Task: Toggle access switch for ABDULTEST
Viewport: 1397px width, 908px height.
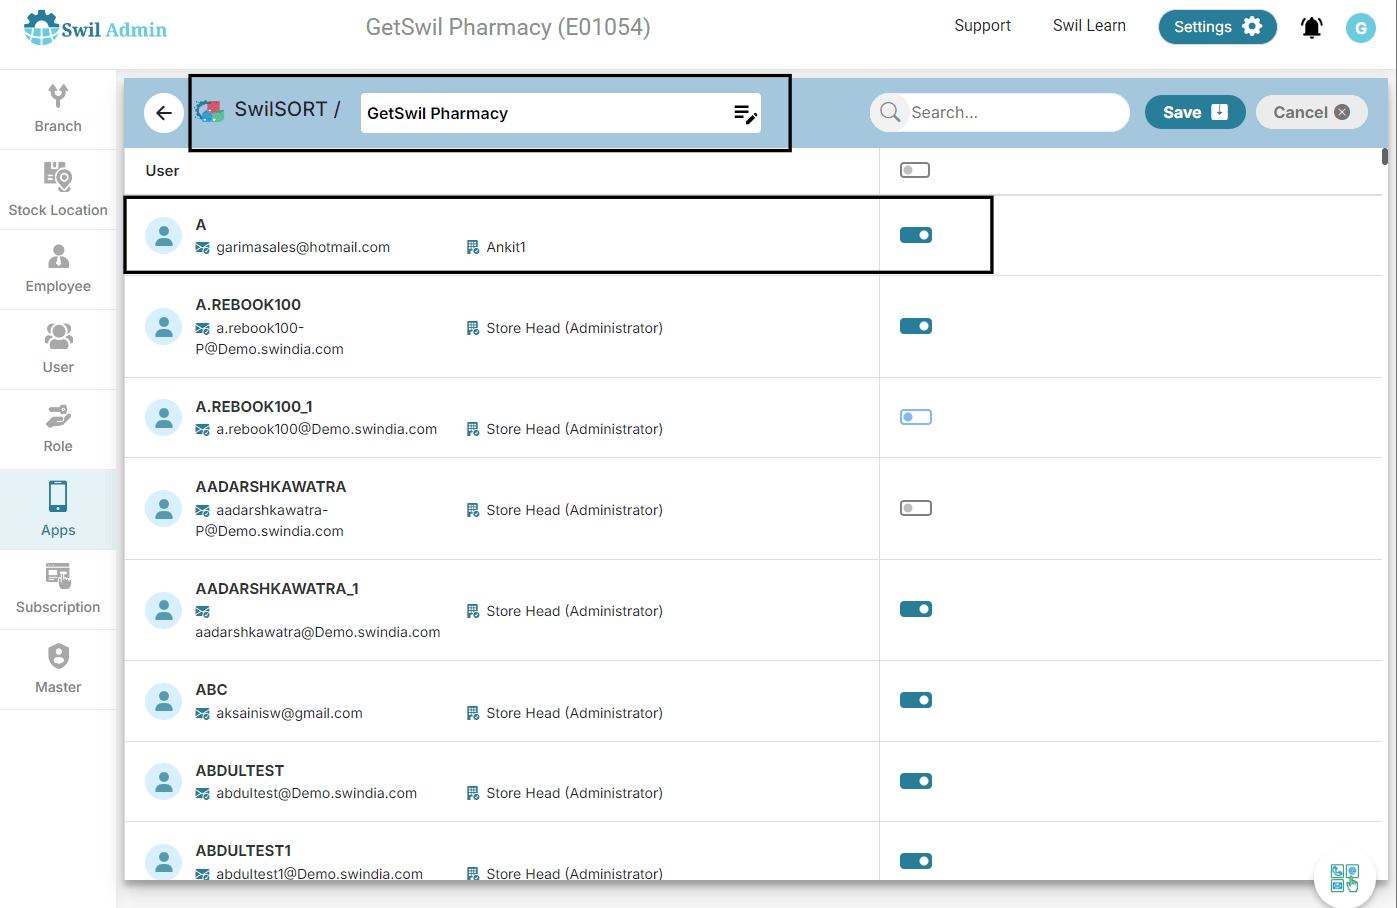Action: 915,781
